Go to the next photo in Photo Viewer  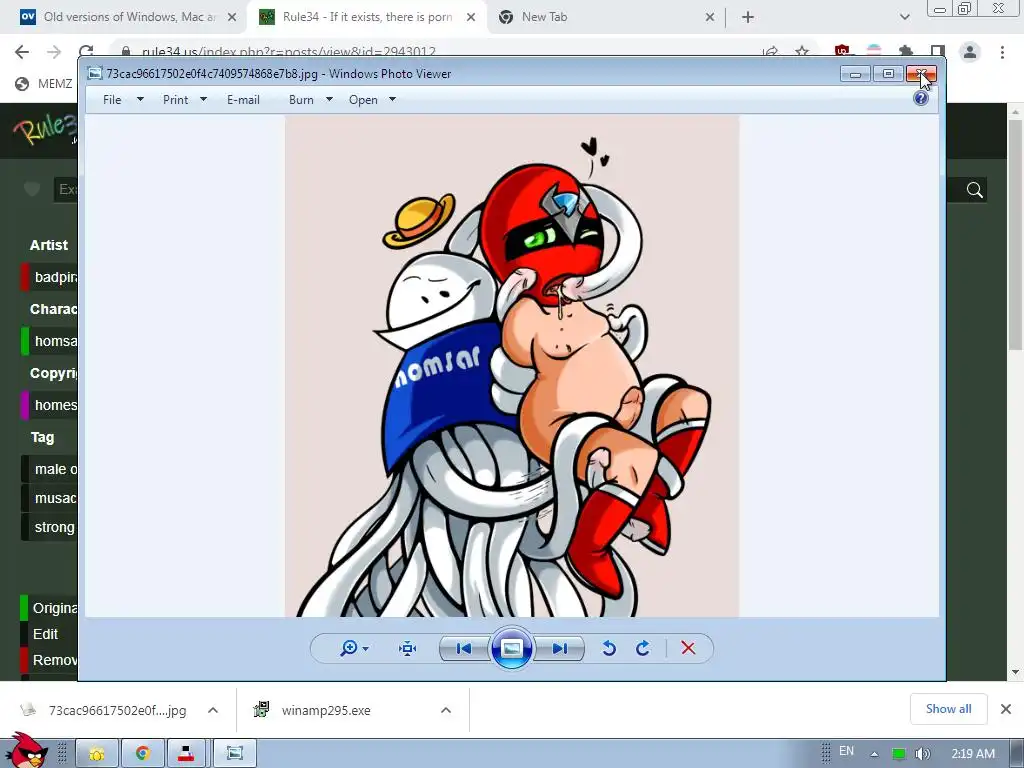click(x=559, y=648)
